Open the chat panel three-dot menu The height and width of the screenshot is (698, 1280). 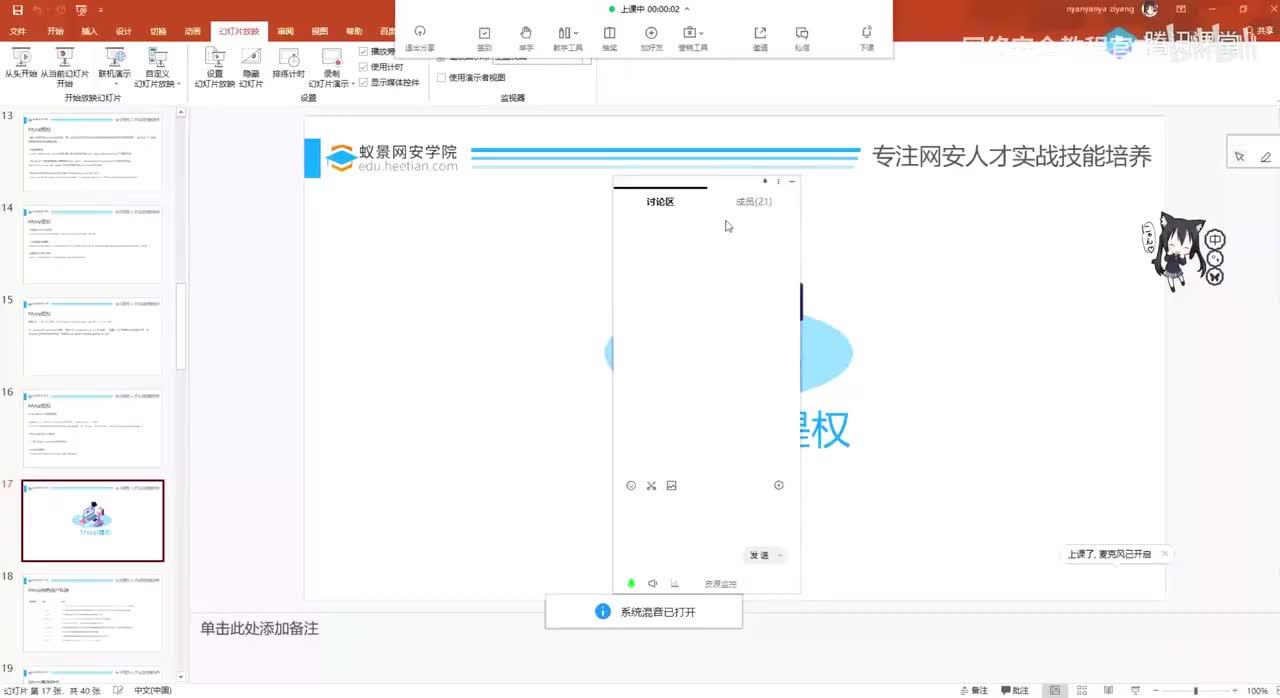coord(779,181)
